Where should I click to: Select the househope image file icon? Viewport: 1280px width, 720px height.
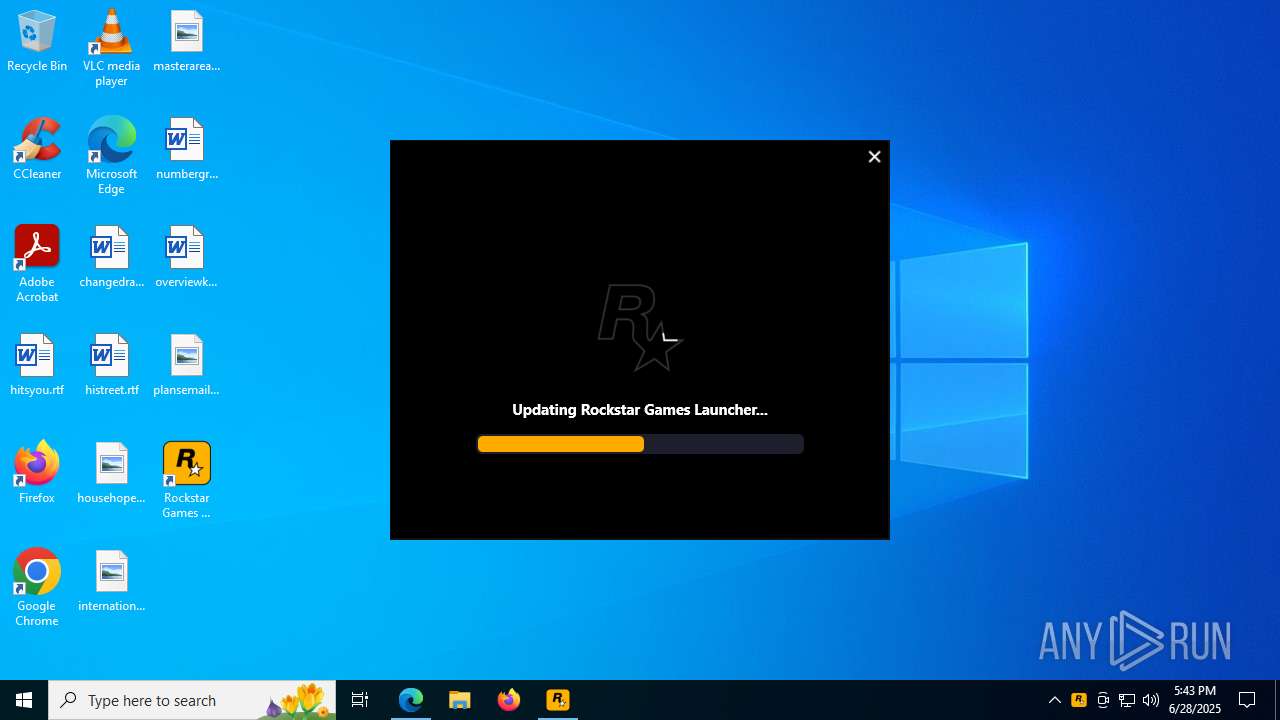point(111,474)
